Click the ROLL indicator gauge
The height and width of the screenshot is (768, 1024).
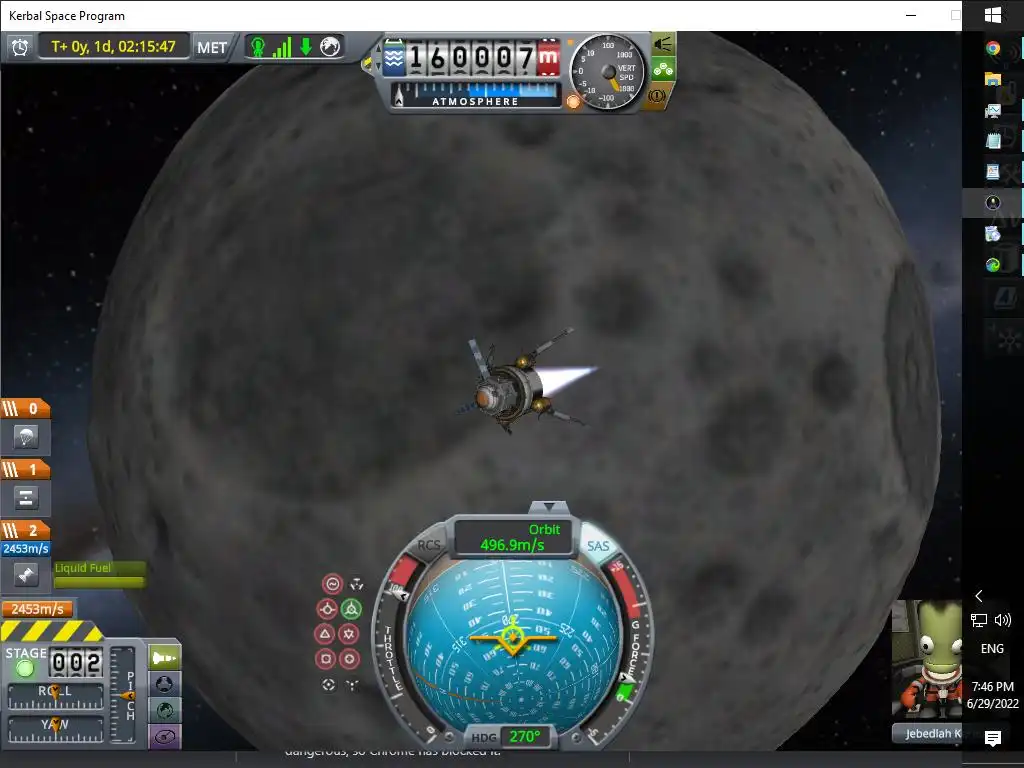point(56,697)
